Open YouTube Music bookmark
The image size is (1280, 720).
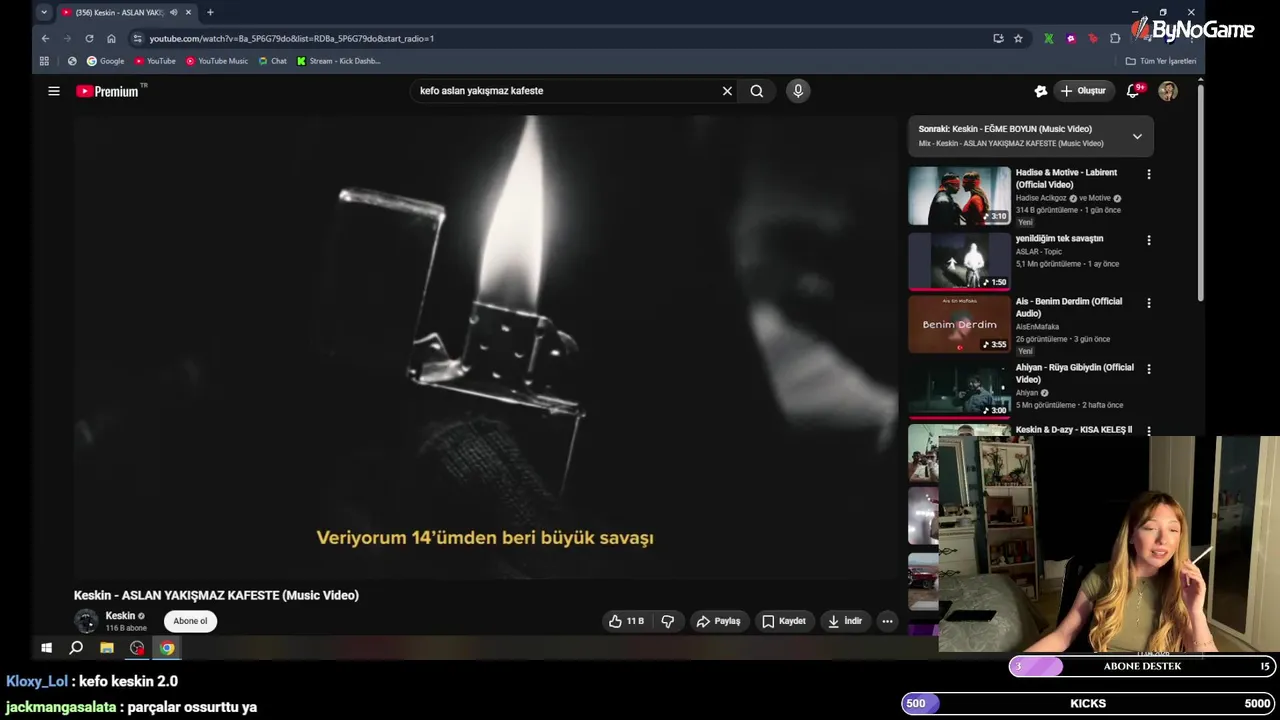[217, 61]
